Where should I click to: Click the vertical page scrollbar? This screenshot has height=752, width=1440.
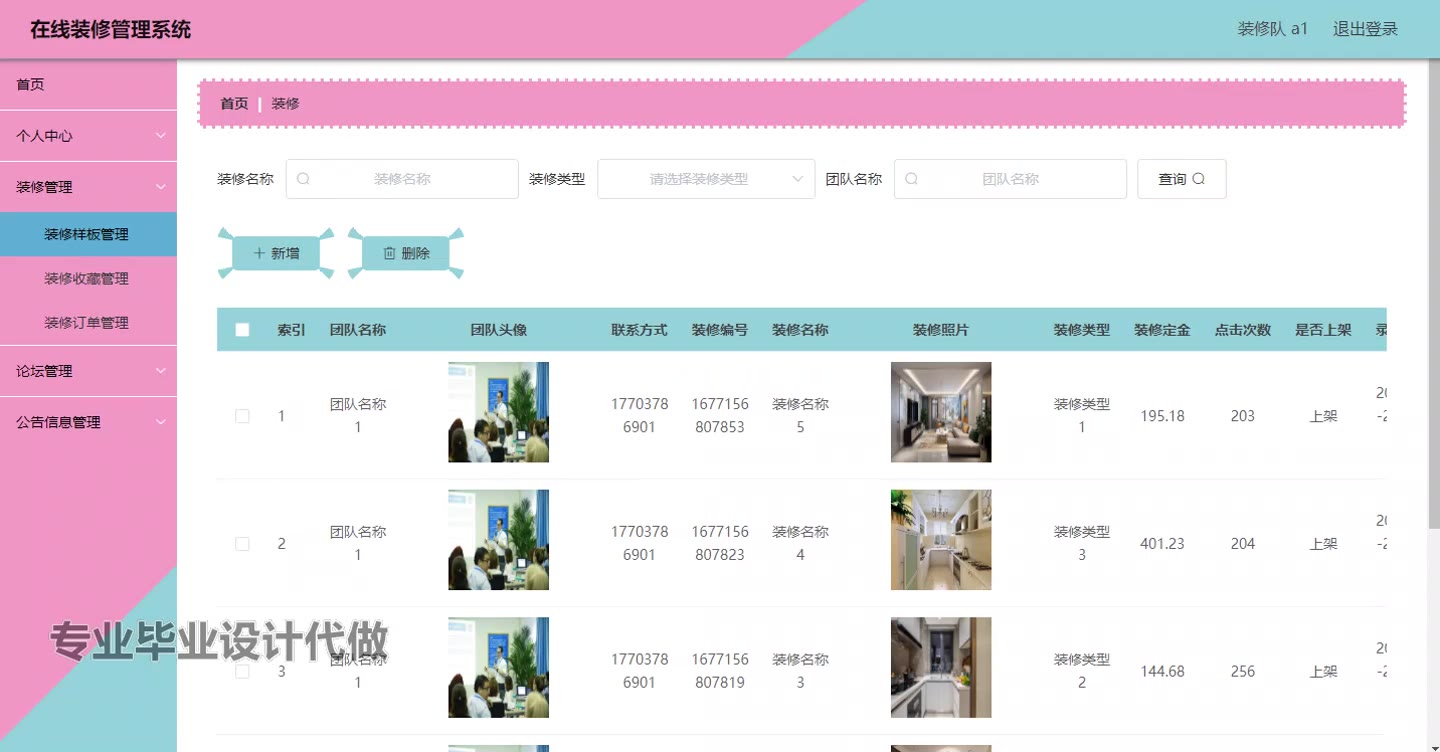[x=1434, y=295]
